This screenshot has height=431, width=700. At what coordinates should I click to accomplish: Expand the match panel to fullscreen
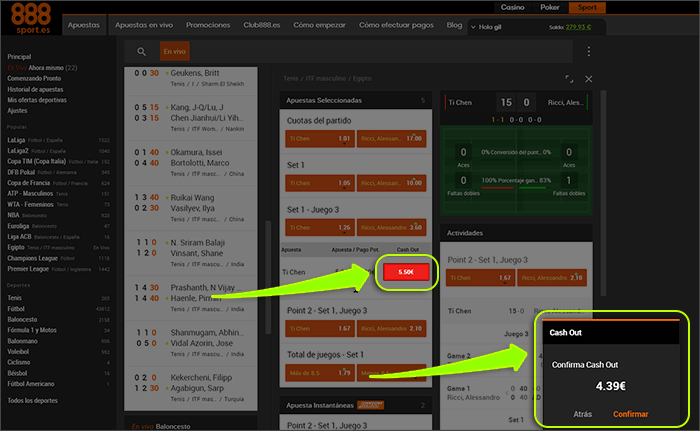pos(569,79)
